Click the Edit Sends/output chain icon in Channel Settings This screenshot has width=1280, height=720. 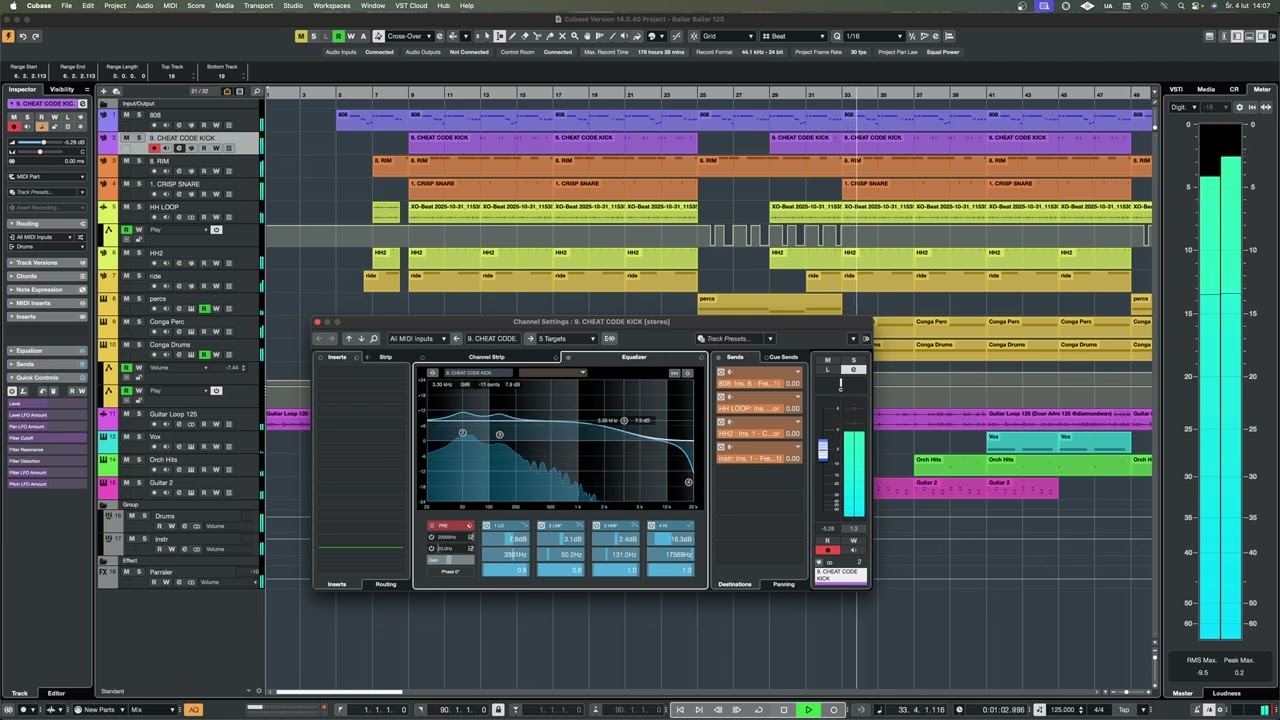(610, 339)
